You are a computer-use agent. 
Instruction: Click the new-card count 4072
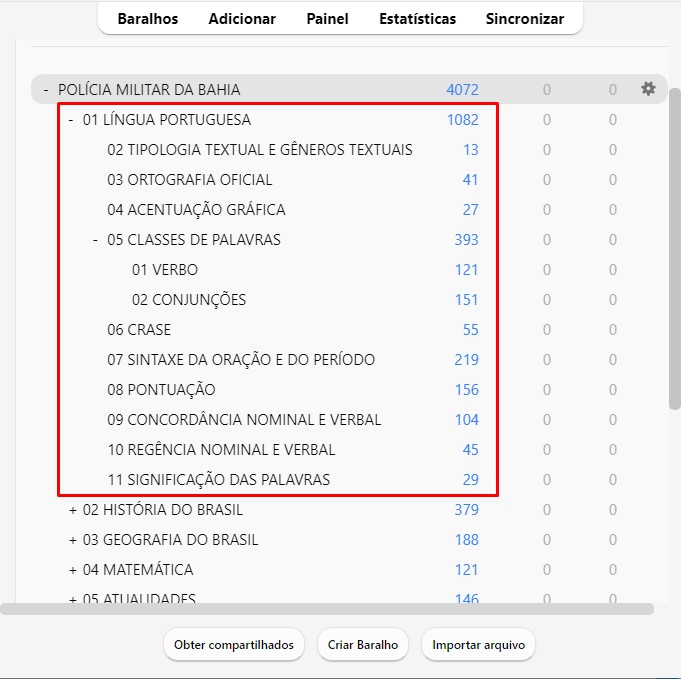(463, 89)
